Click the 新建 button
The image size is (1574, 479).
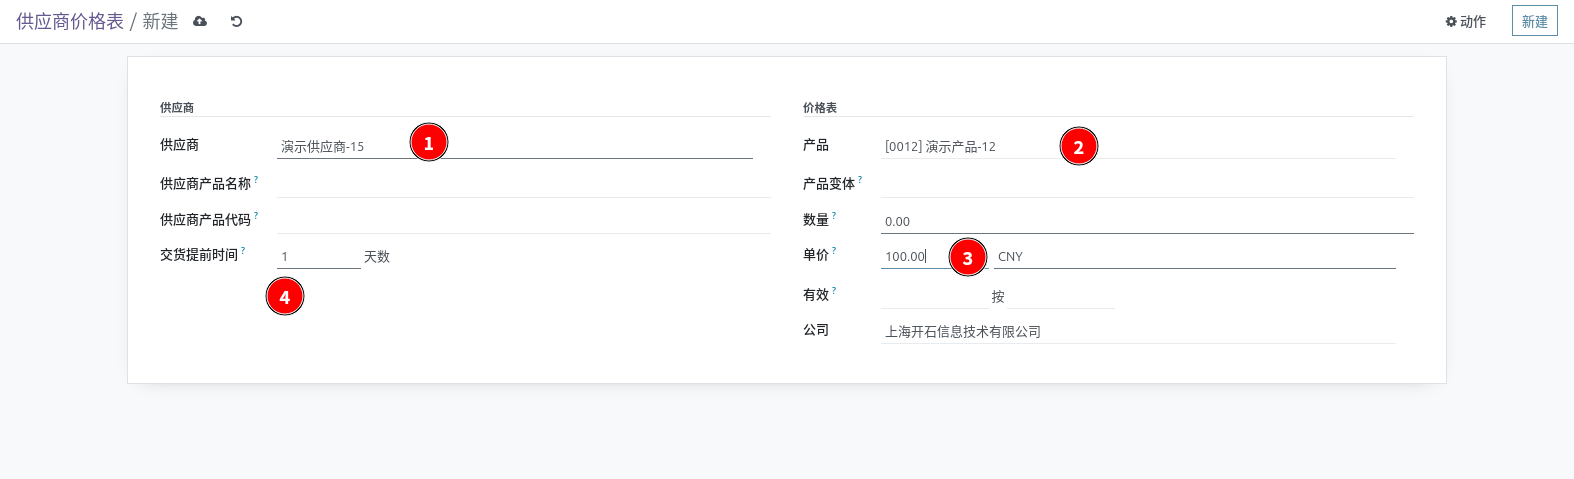1534,21
